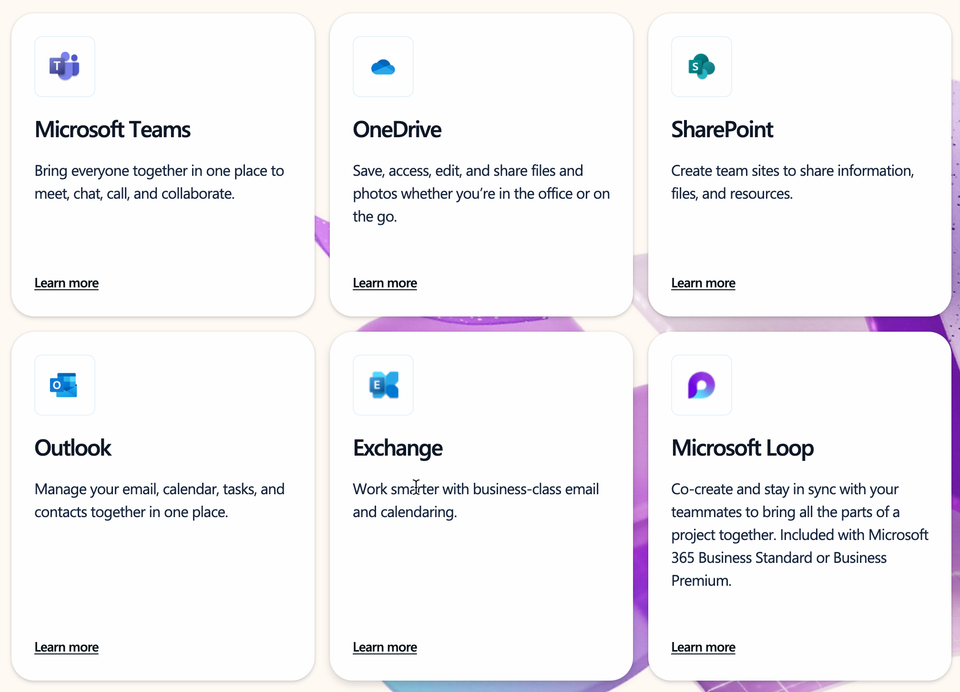Viewport: 960px width, 692px height.
Task: Click the Outlook app icon
Action: [x=65, y=385]
